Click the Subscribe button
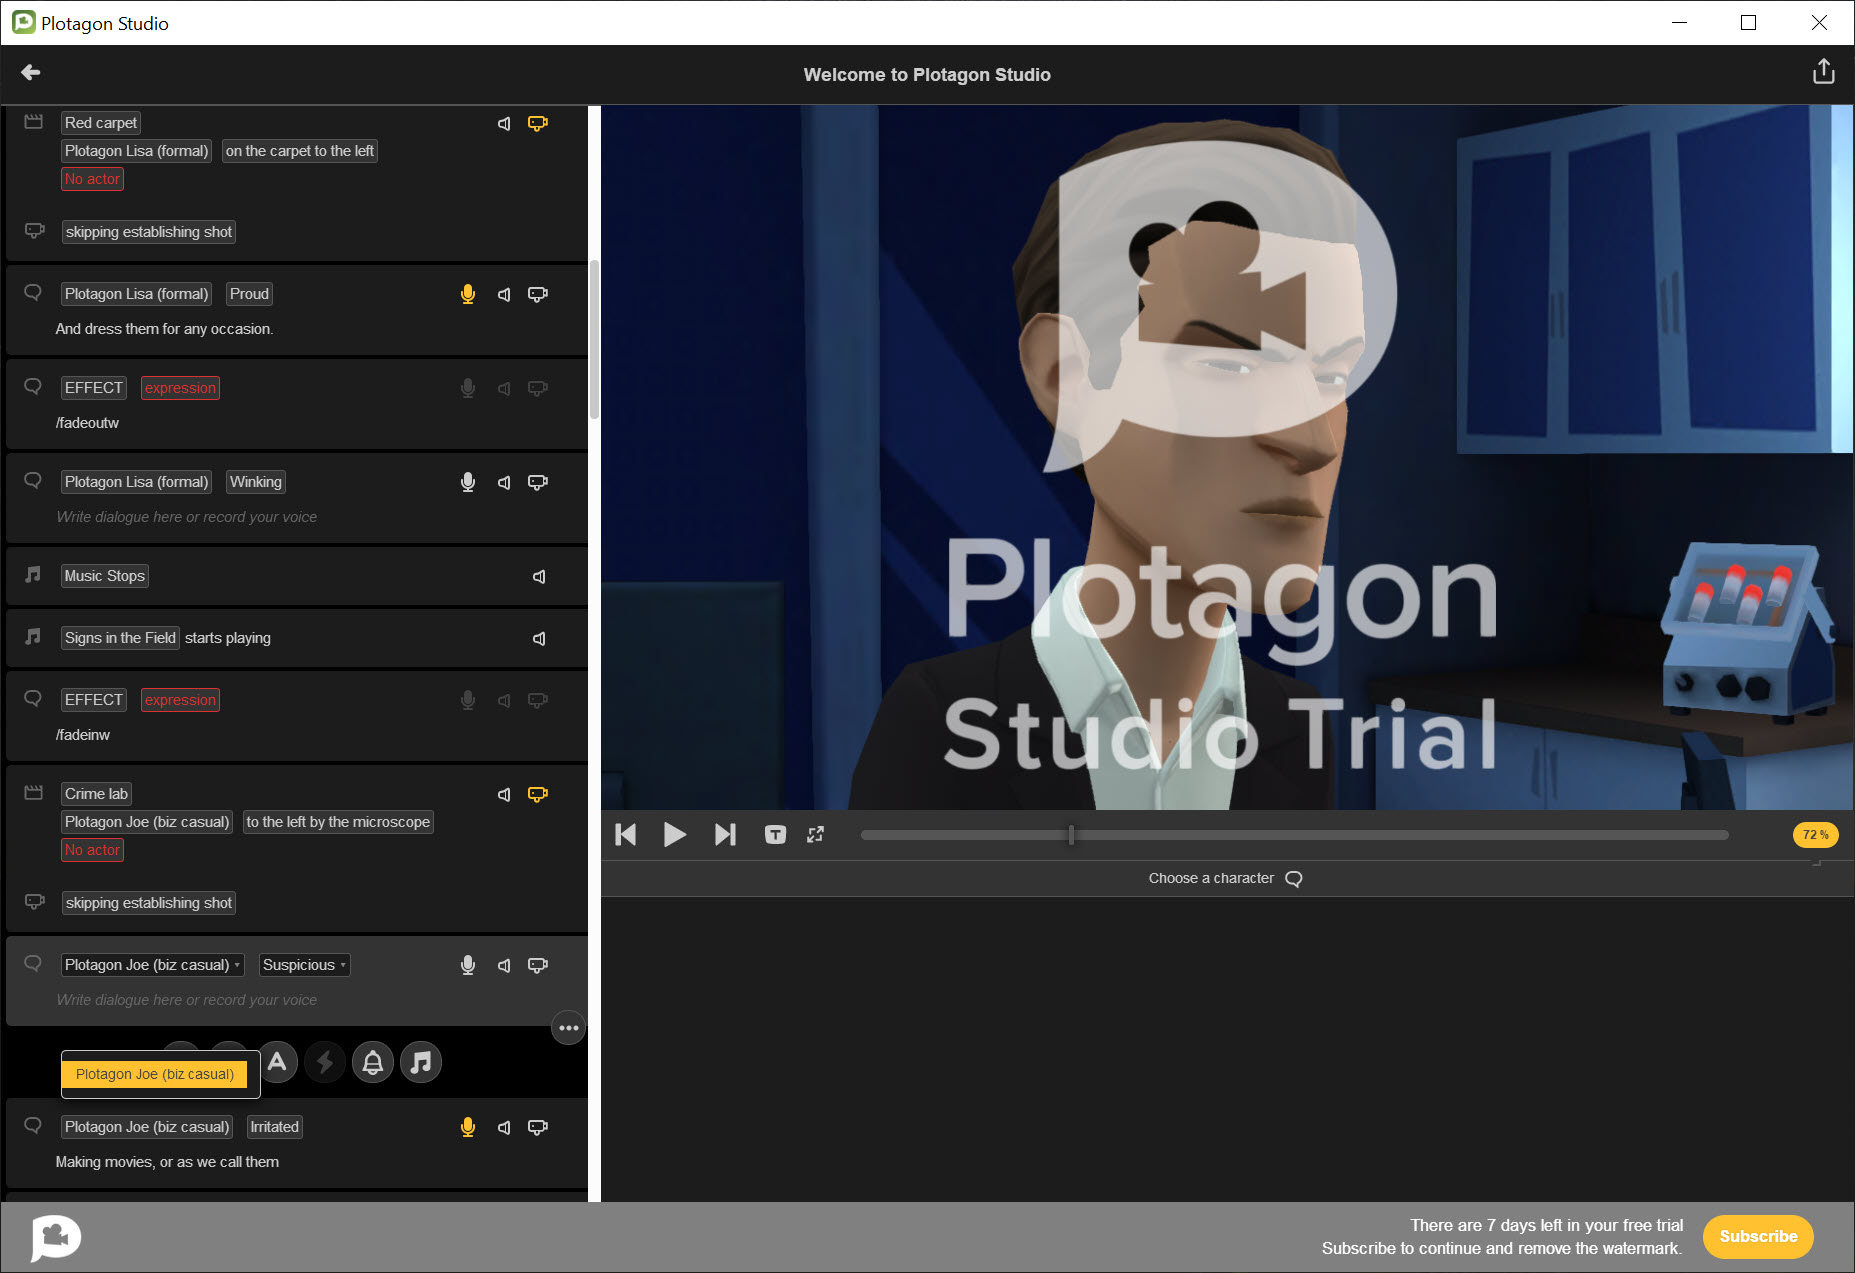Screen dimensions: 1855x1273 pos(1758,1236)
